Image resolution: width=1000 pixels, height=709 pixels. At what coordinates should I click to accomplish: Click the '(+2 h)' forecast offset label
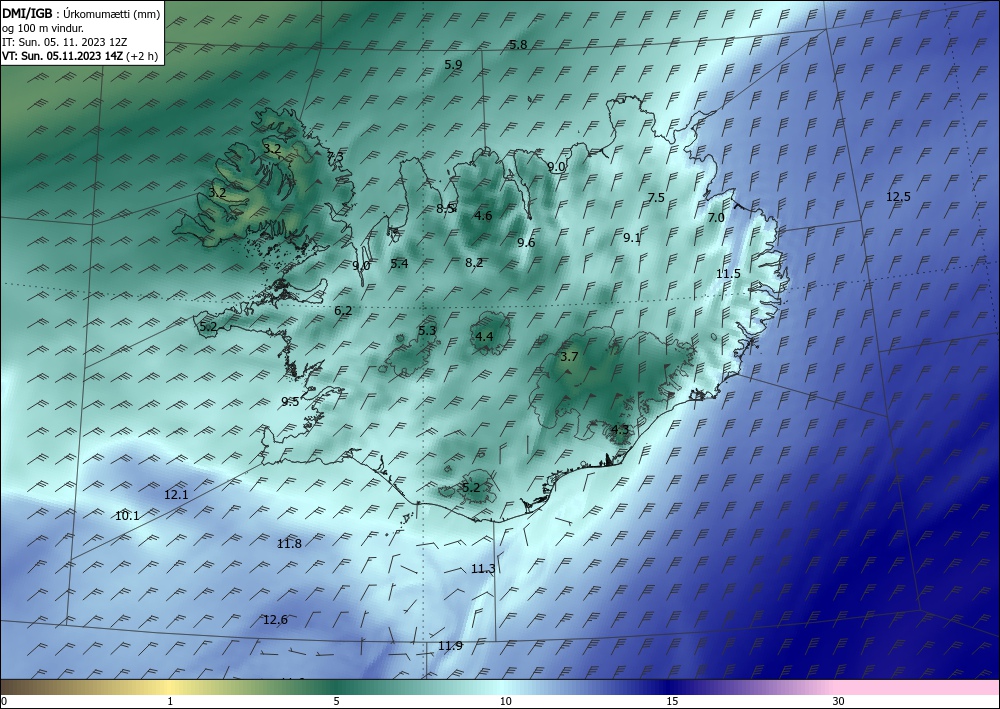tap(142, 56)
